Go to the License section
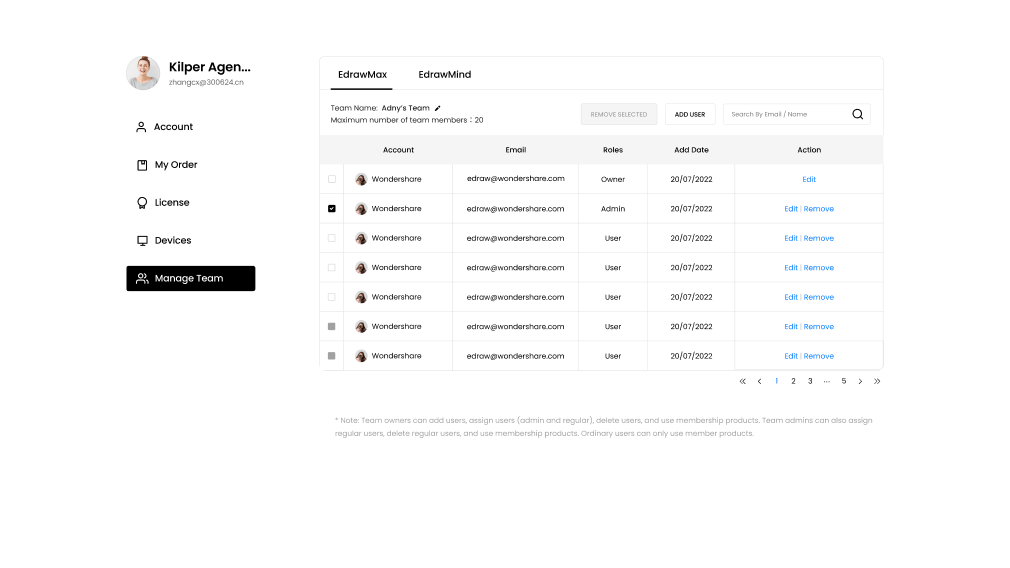Viewport: 1010px width, 568px height. pyautogui.click(x=163, y=203)
